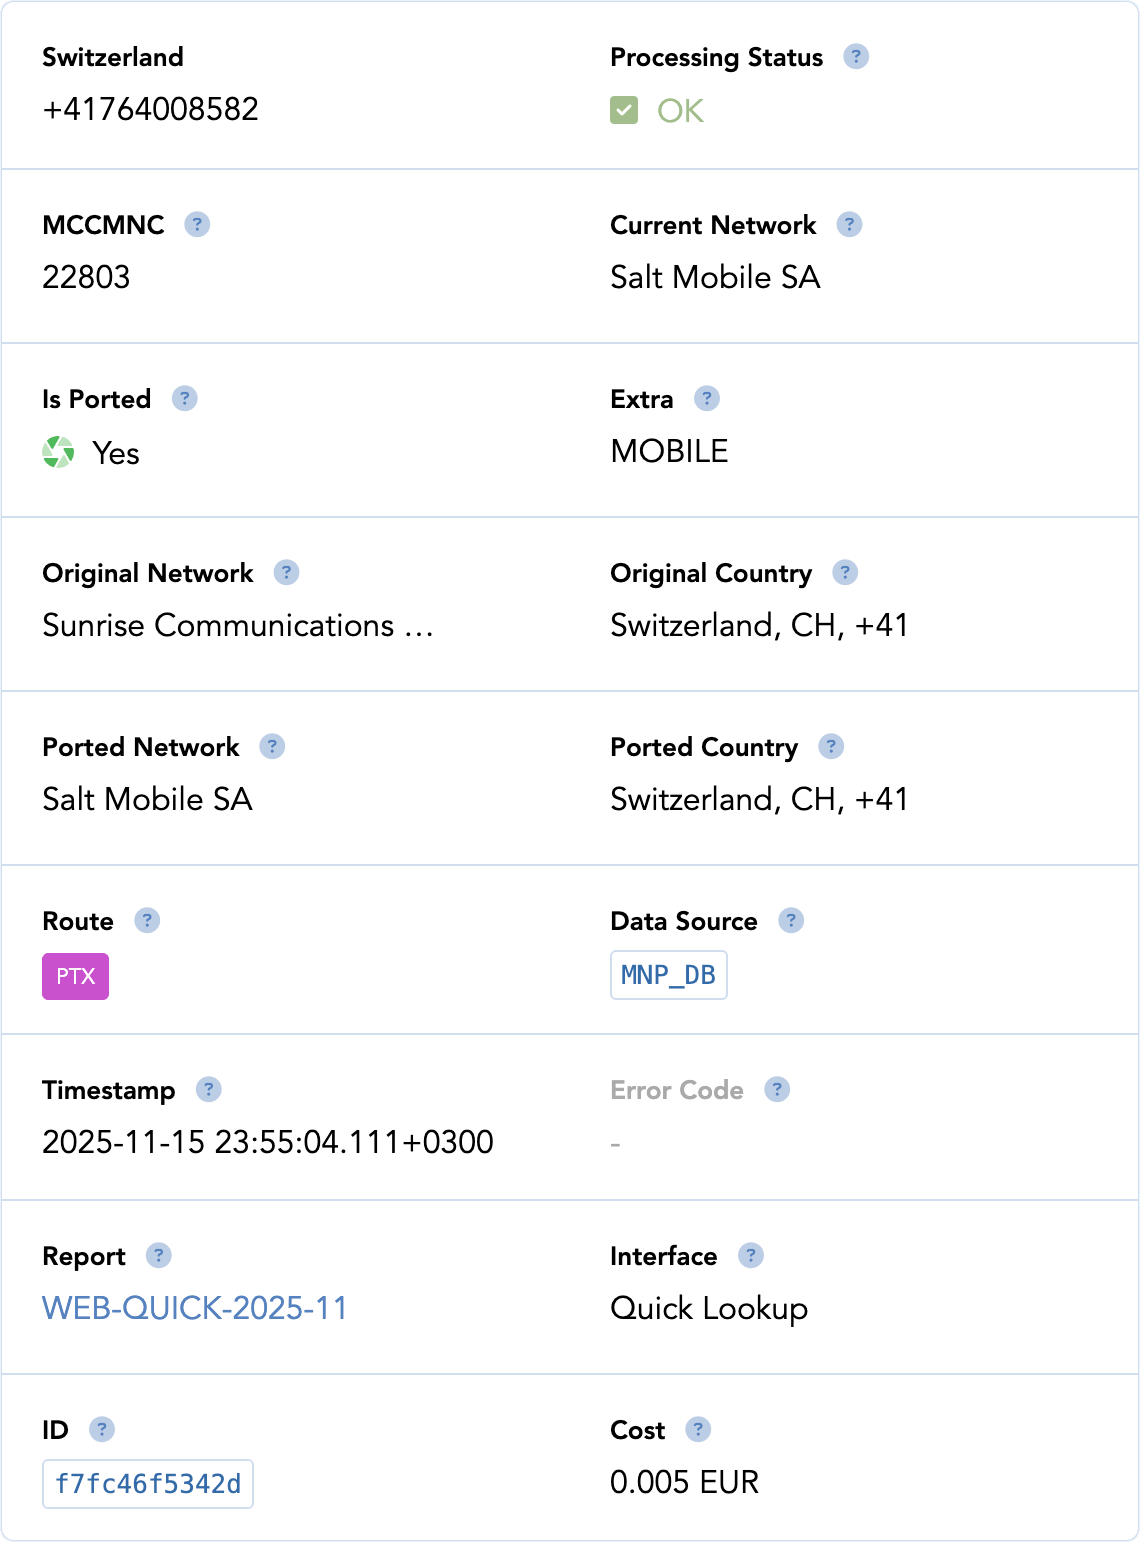Open help for the Data Source field

791,920
